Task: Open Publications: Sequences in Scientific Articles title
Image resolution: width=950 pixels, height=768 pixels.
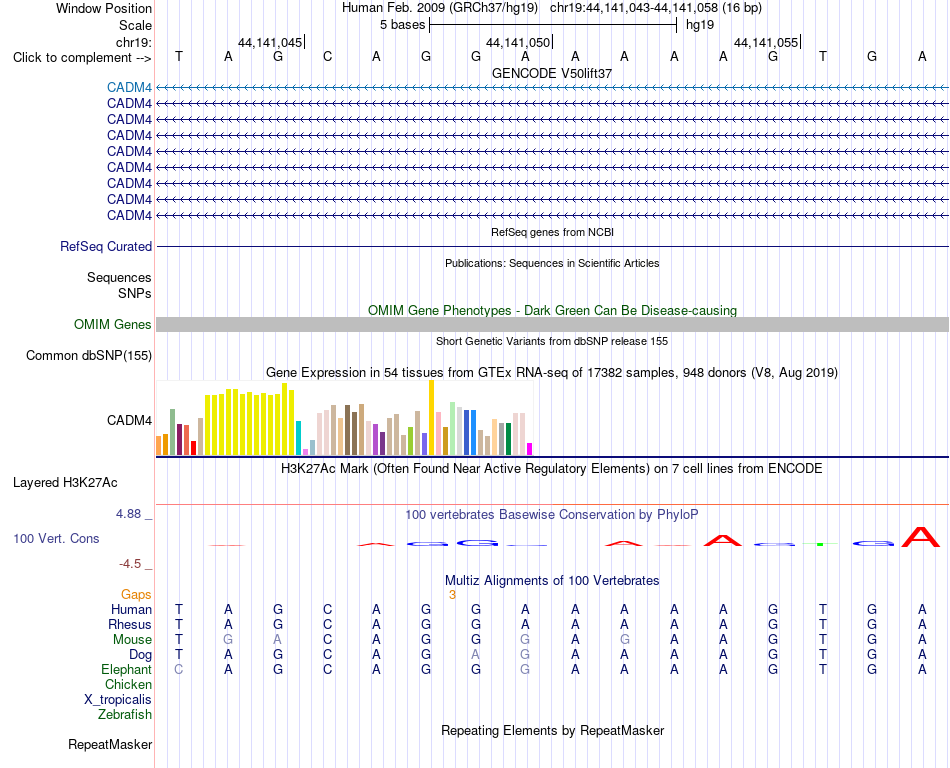Action: (x=552, y=263)
